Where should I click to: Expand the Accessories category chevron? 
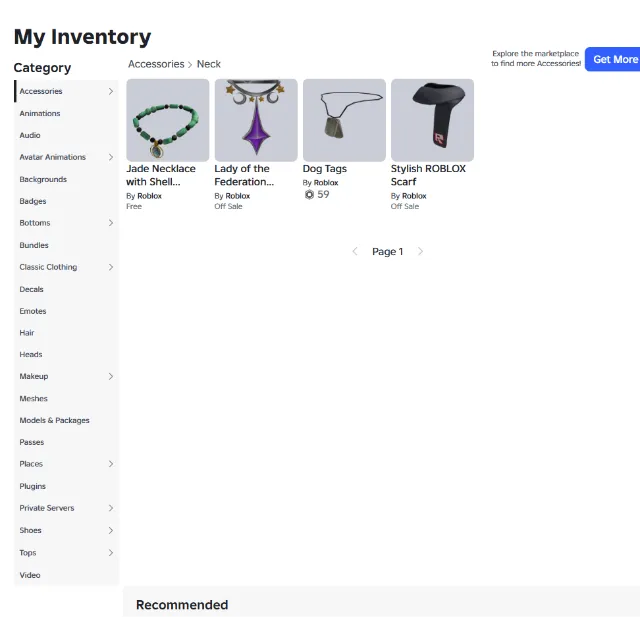(111, 91)
